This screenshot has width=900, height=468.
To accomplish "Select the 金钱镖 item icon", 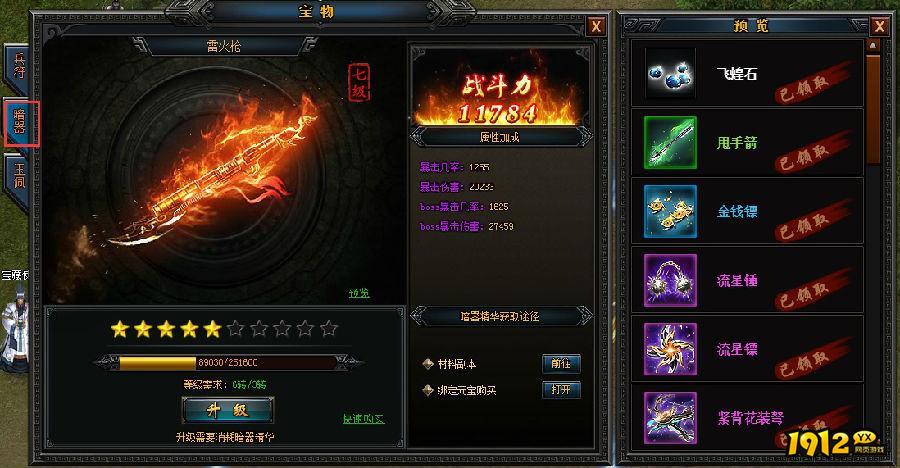I will pos(670,211).
